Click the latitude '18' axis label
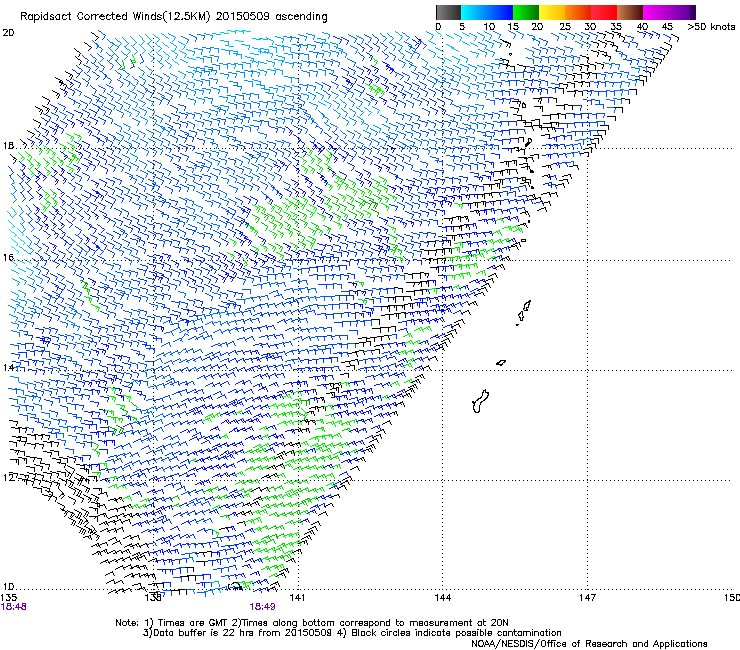Screen dimensions: 740x650 8,145
